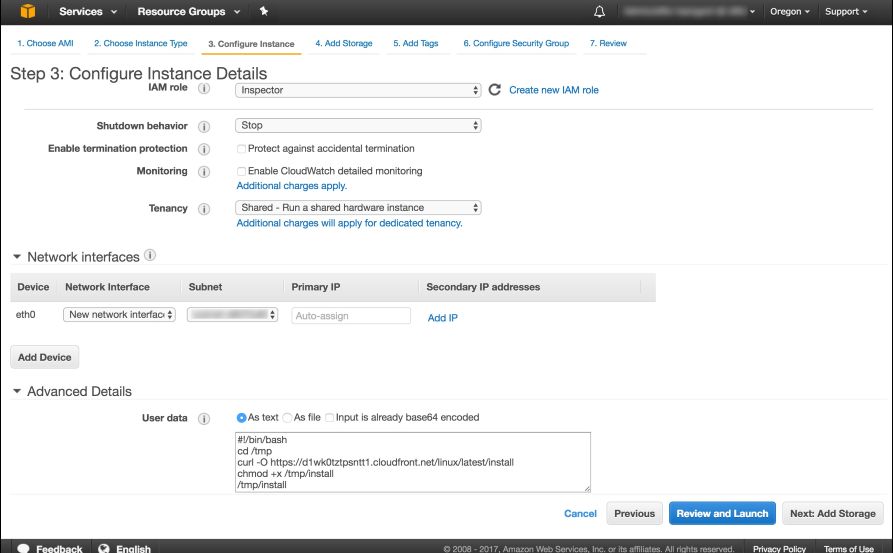
Task: Enable CloudWatch detailed monitoring checkbox
Action: click(241, 171)
